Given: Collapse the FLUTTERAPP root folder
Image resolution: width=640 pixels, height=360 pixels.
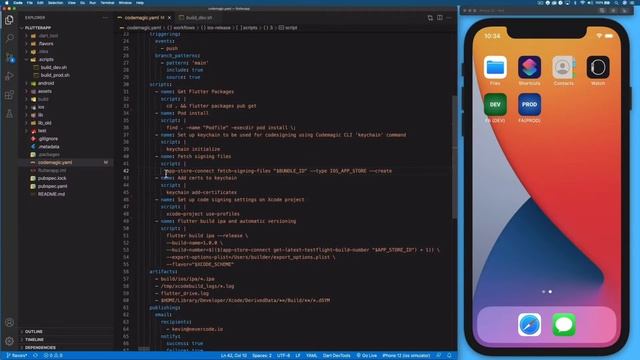Looking at the screenshot, I should coord(38,28).
